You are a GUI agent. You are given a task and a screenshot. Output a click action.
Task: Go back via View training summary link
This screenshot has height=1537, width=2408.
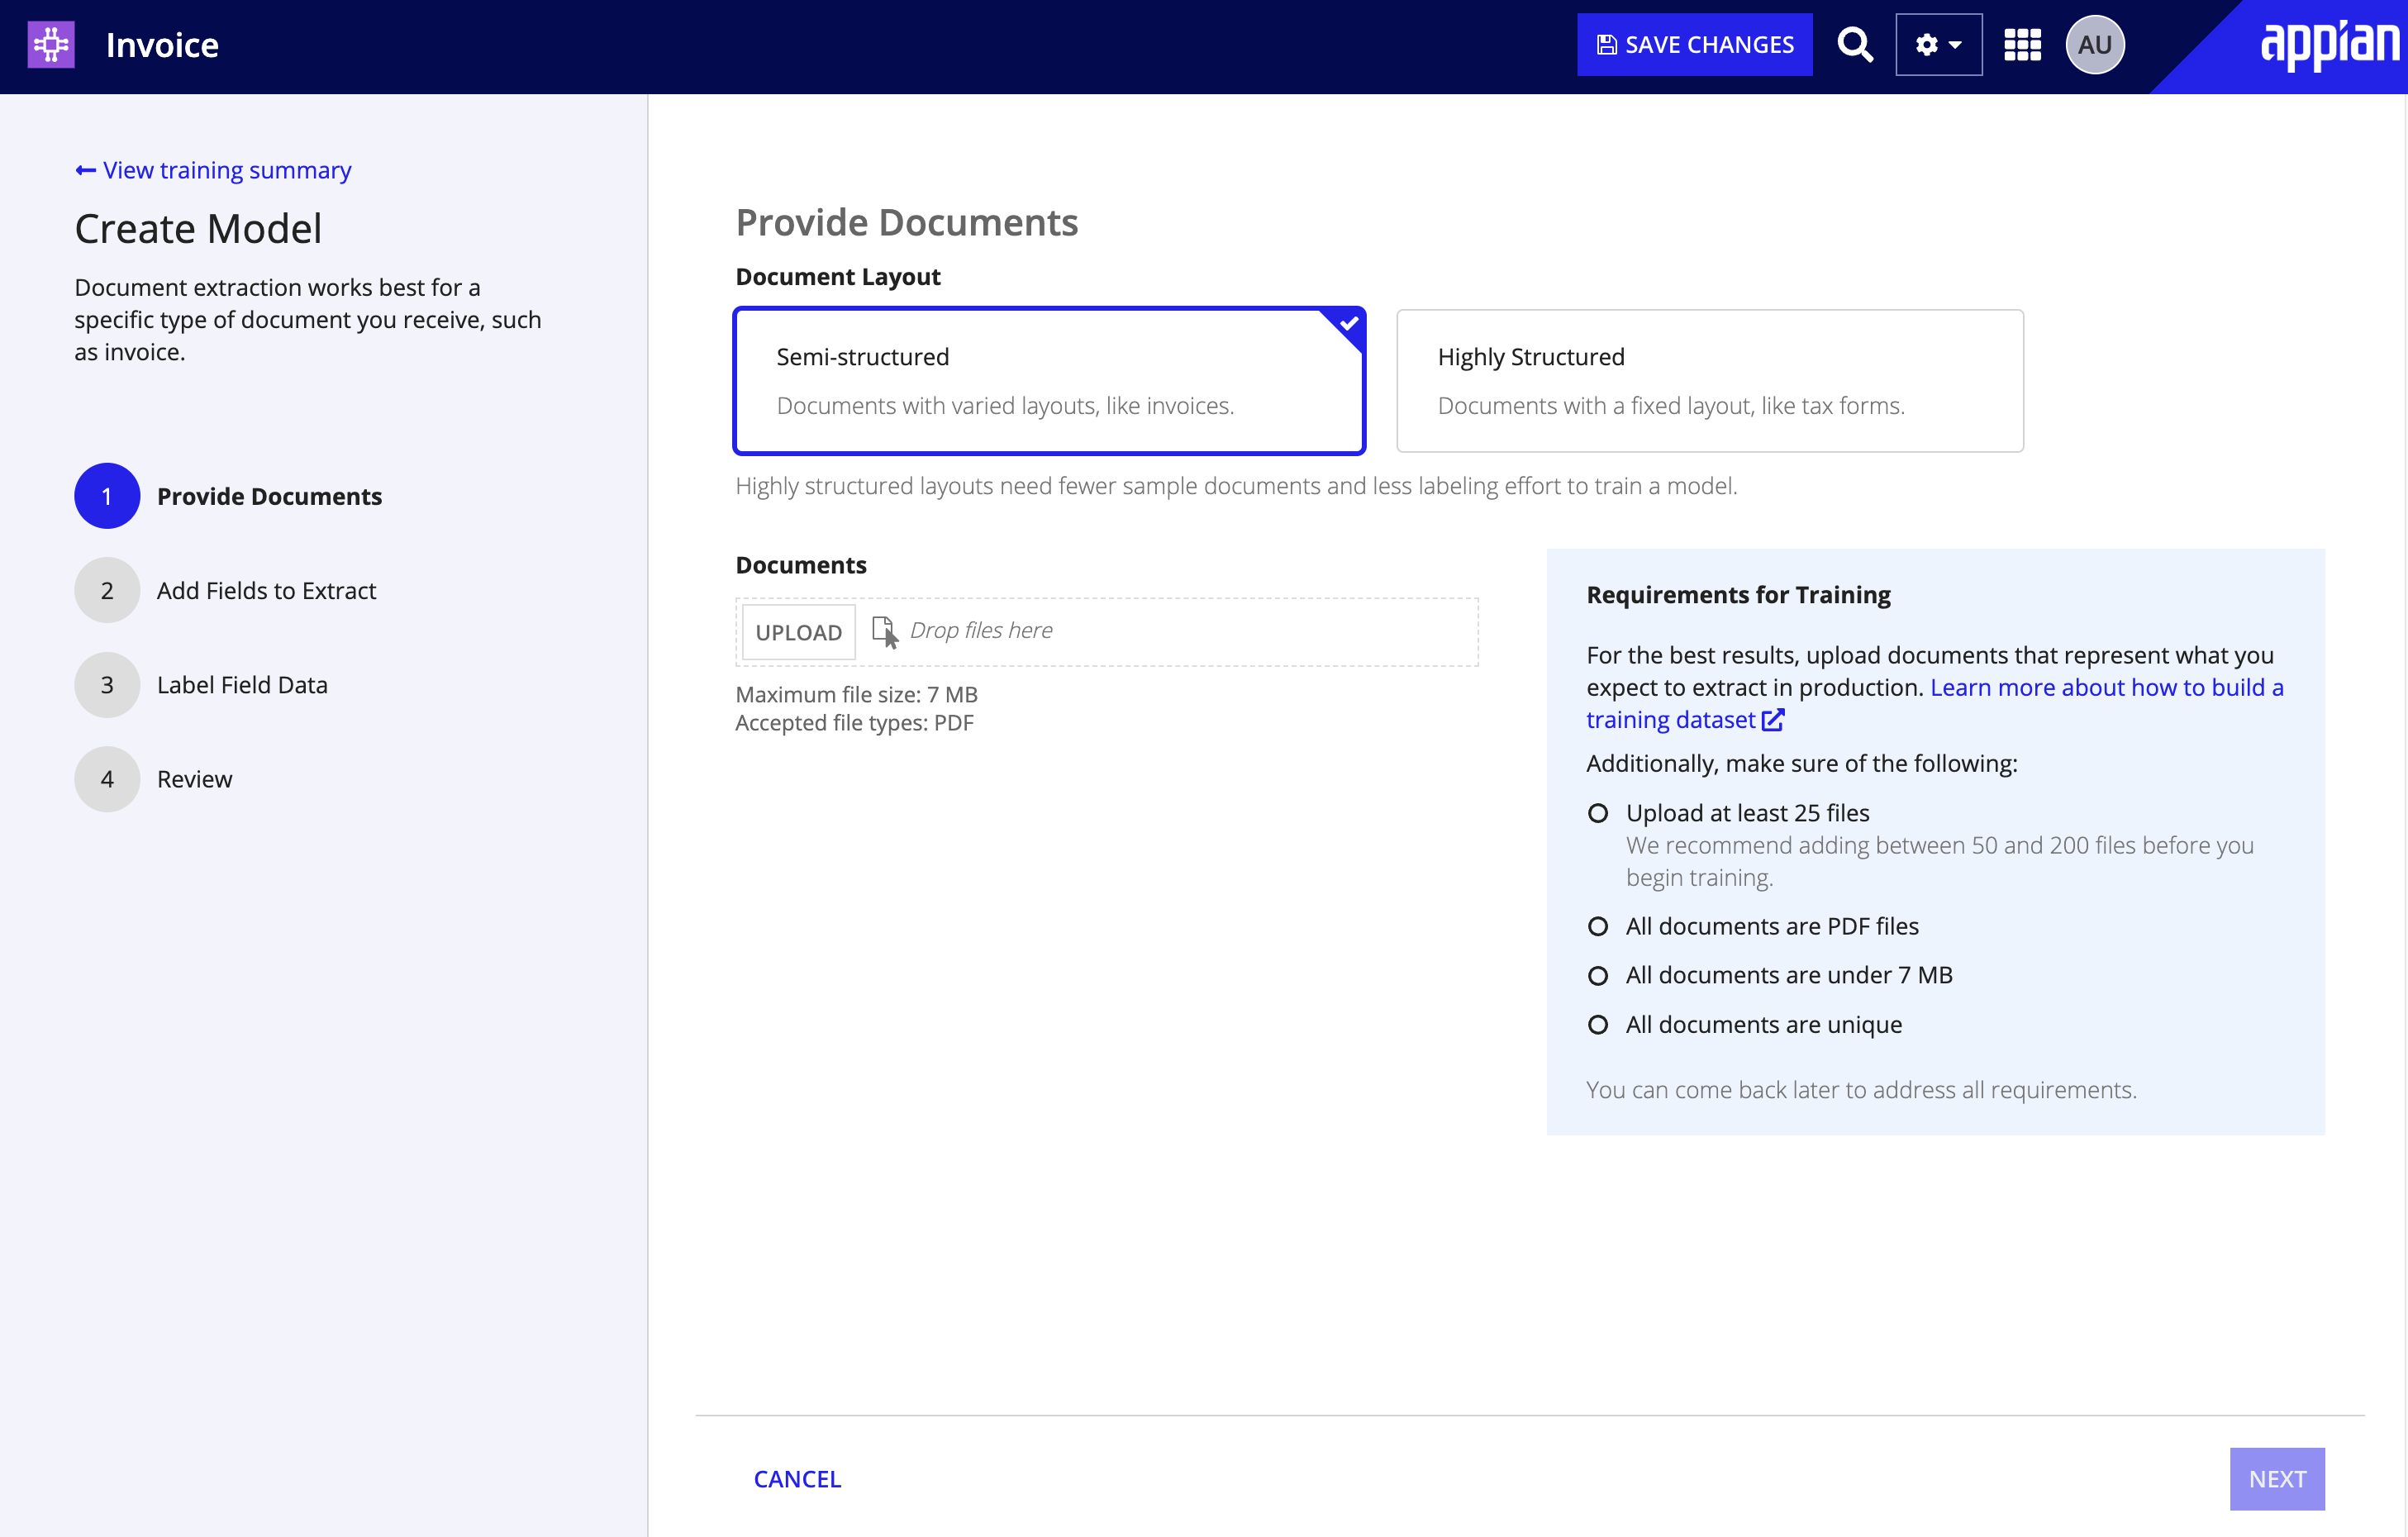point(213,170)
